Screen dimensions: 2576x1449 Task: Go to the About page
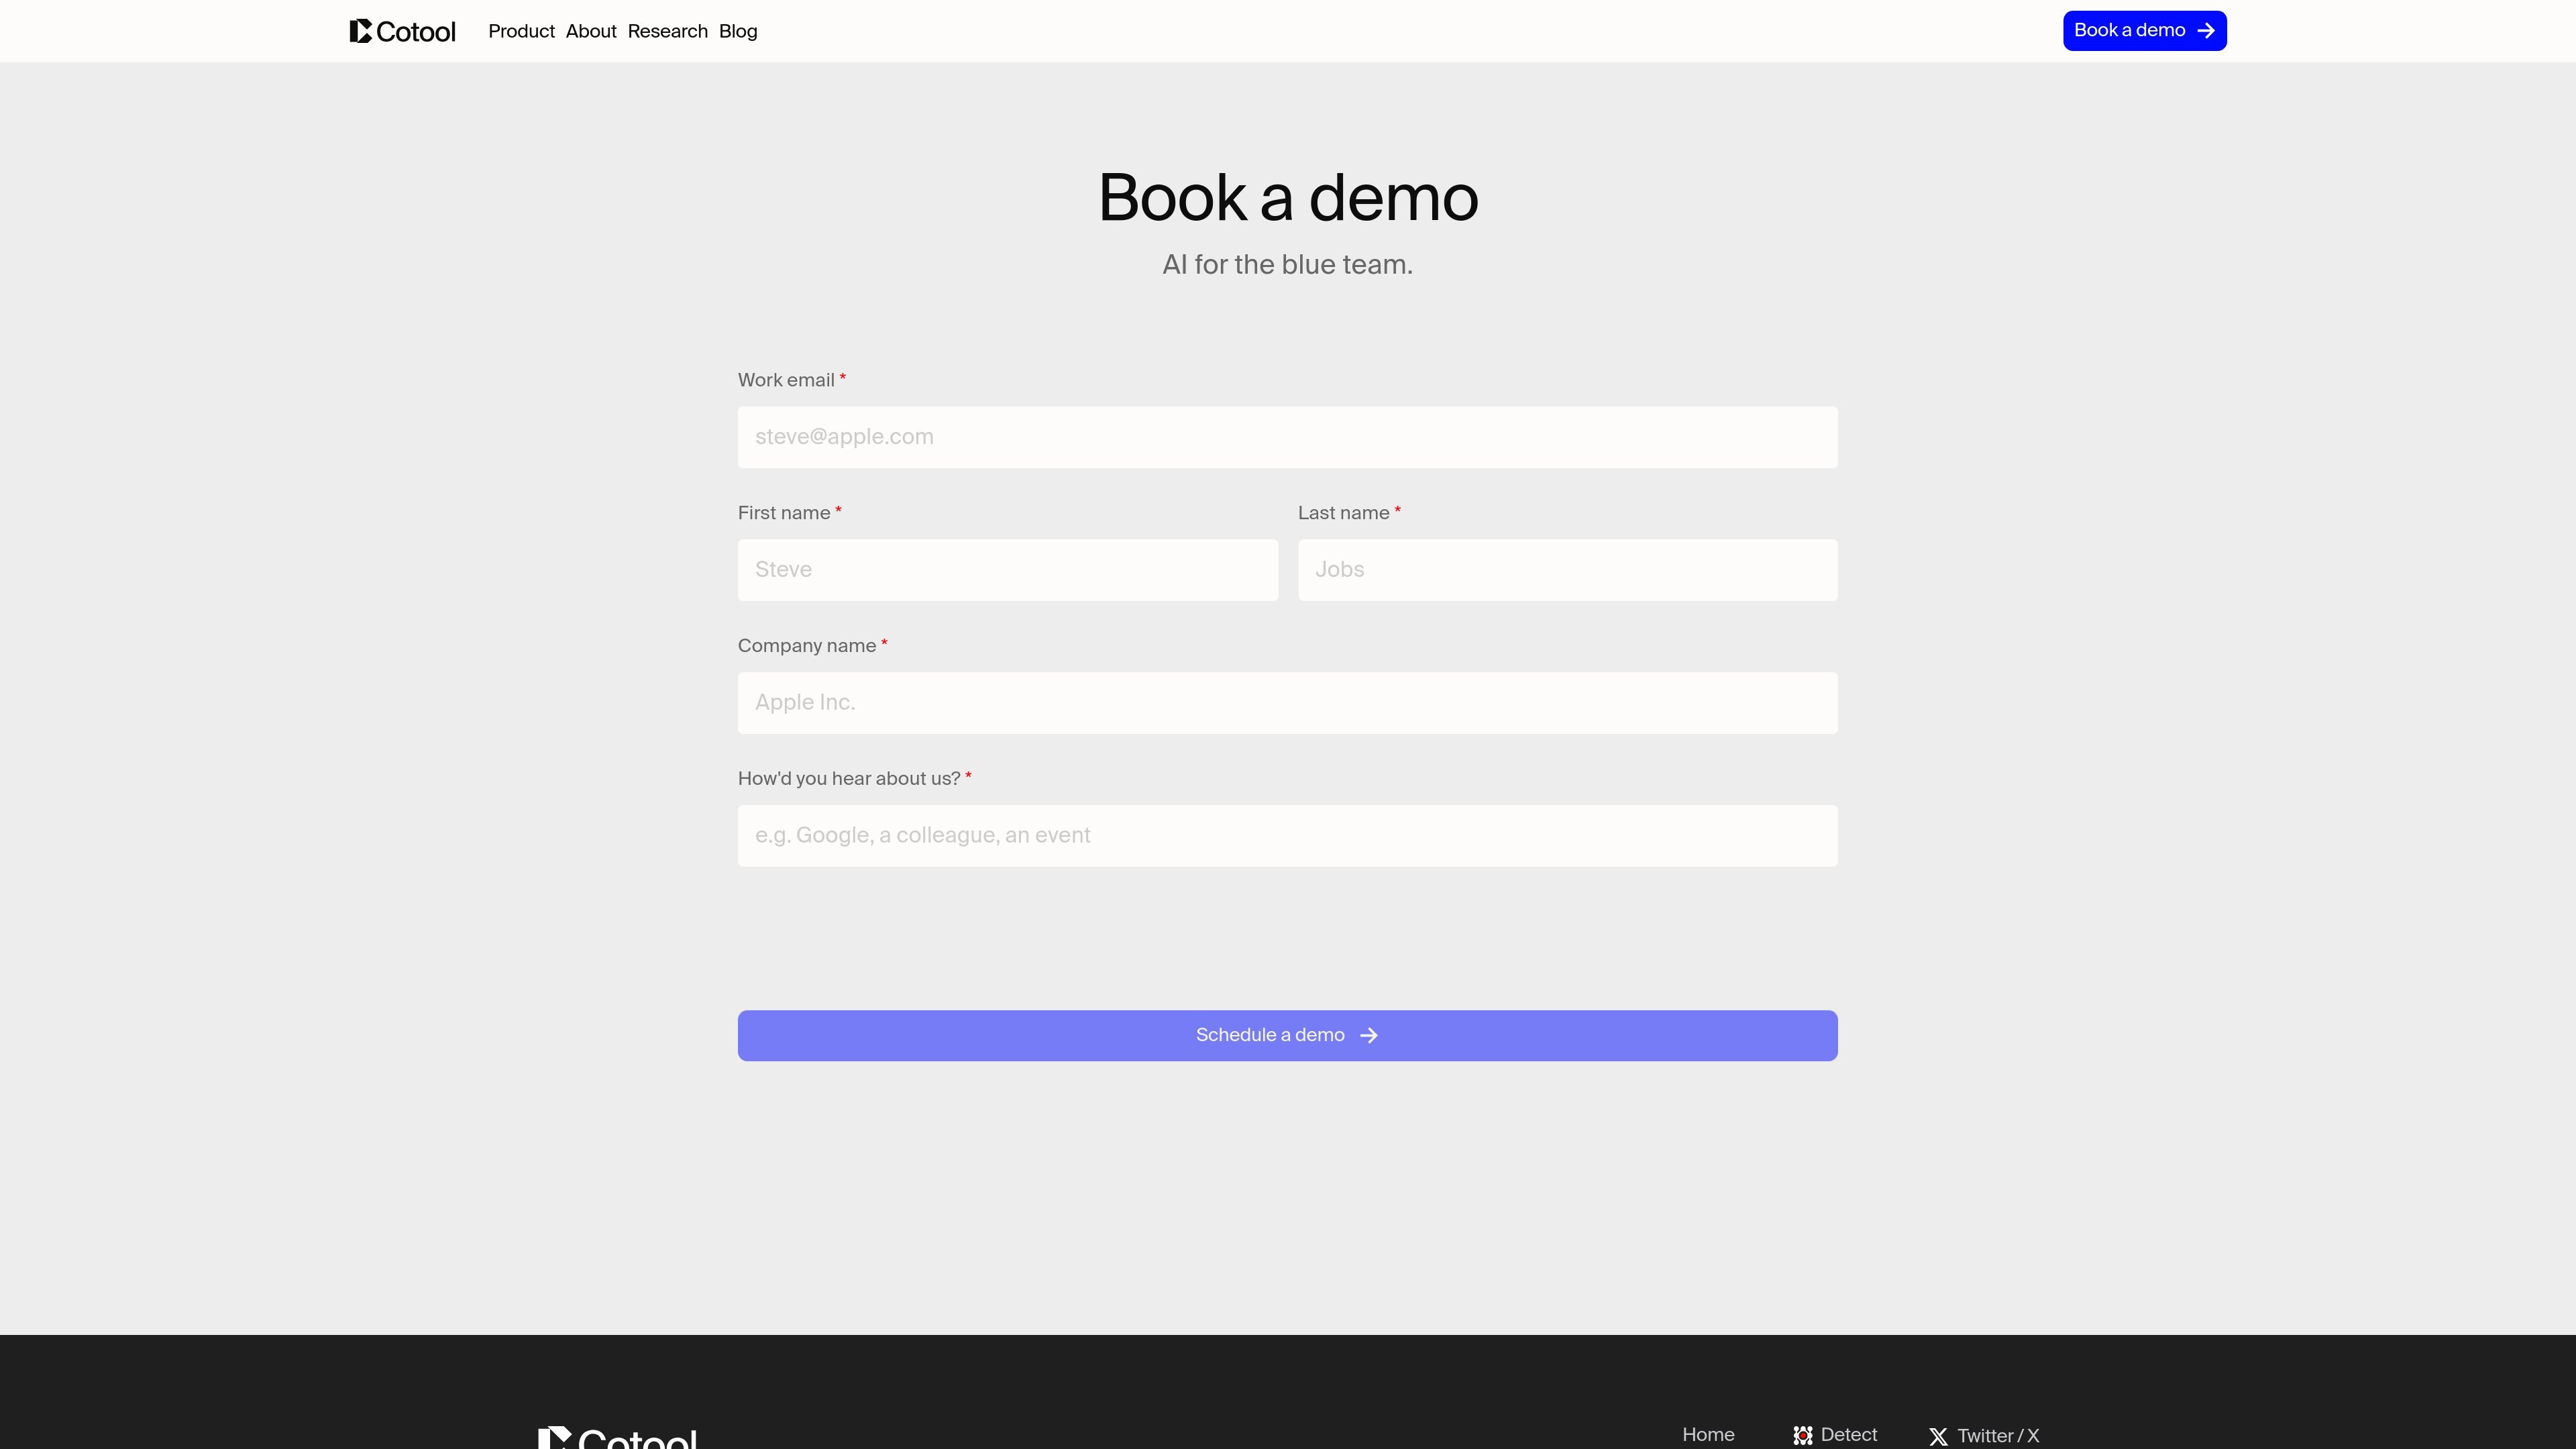click(x=591, y=31)
